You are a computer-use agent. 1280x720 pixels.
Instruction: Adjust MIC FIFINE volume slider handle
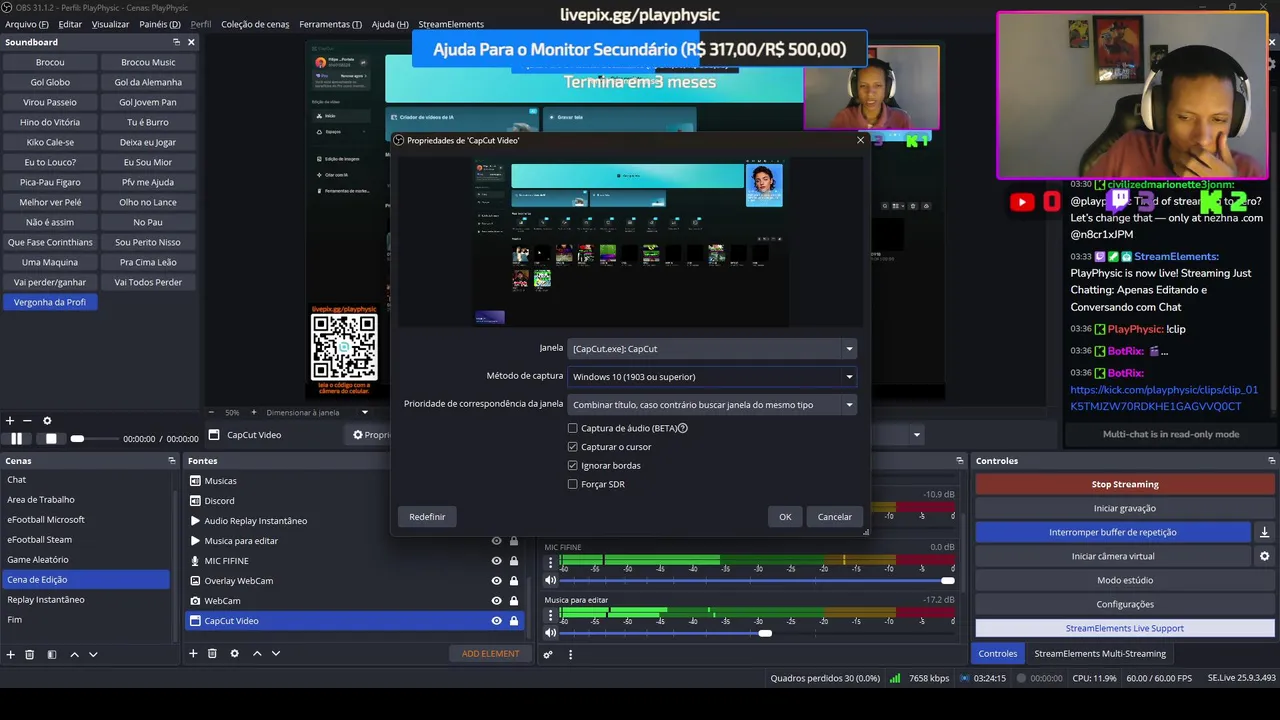948,580
